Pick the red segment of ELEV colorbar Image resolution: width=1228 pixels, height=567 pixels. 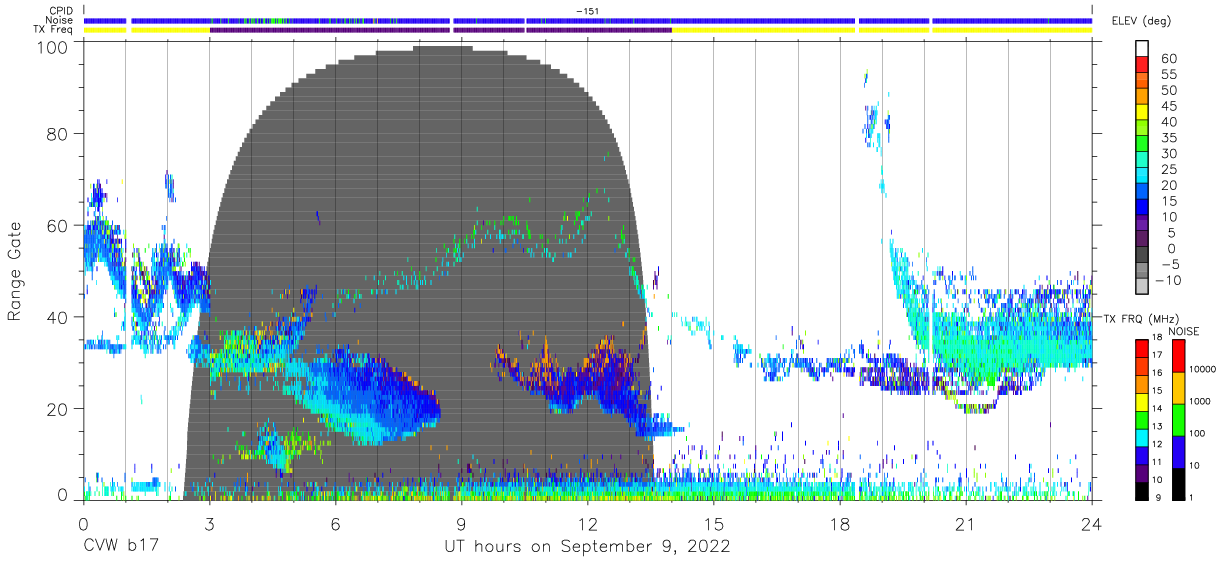click(x=1142, y=64)
